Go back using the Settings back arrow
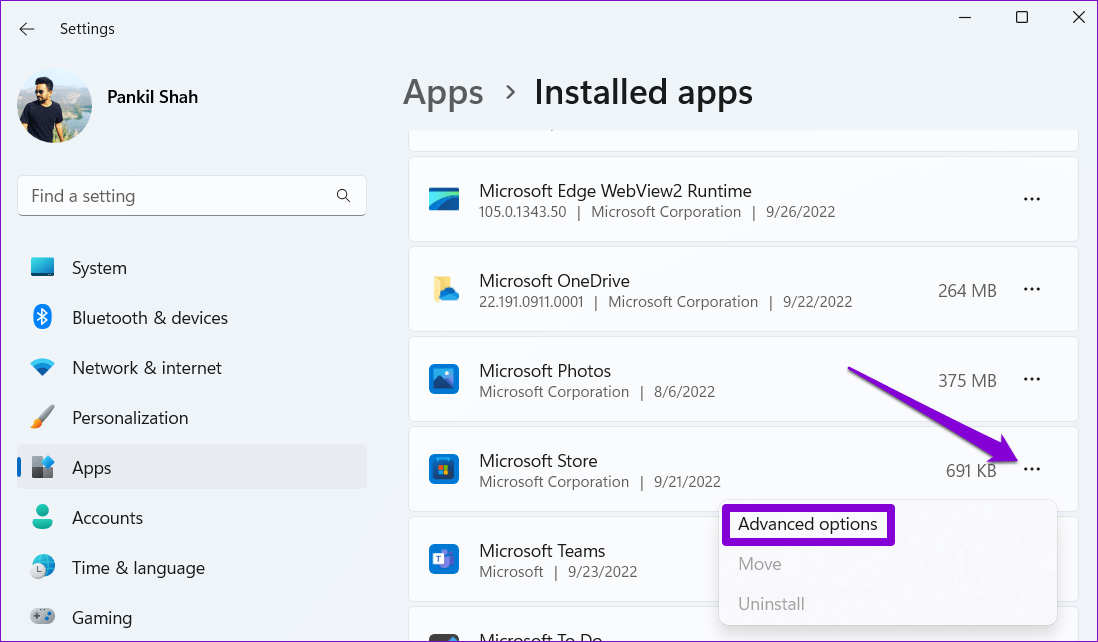Screen dimensions: 1098x642 click(x=27, y=29)
